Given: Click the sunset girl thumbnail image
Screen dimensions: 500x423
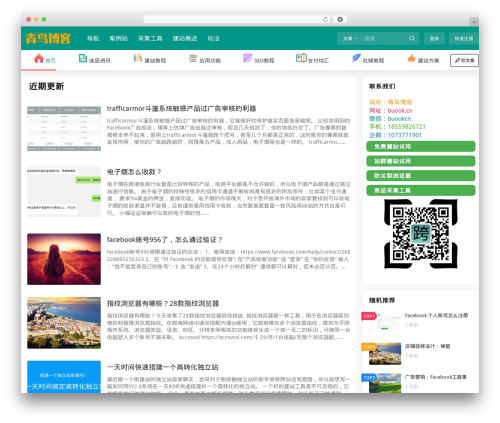Looking at the screenshot, I should 64,259.
